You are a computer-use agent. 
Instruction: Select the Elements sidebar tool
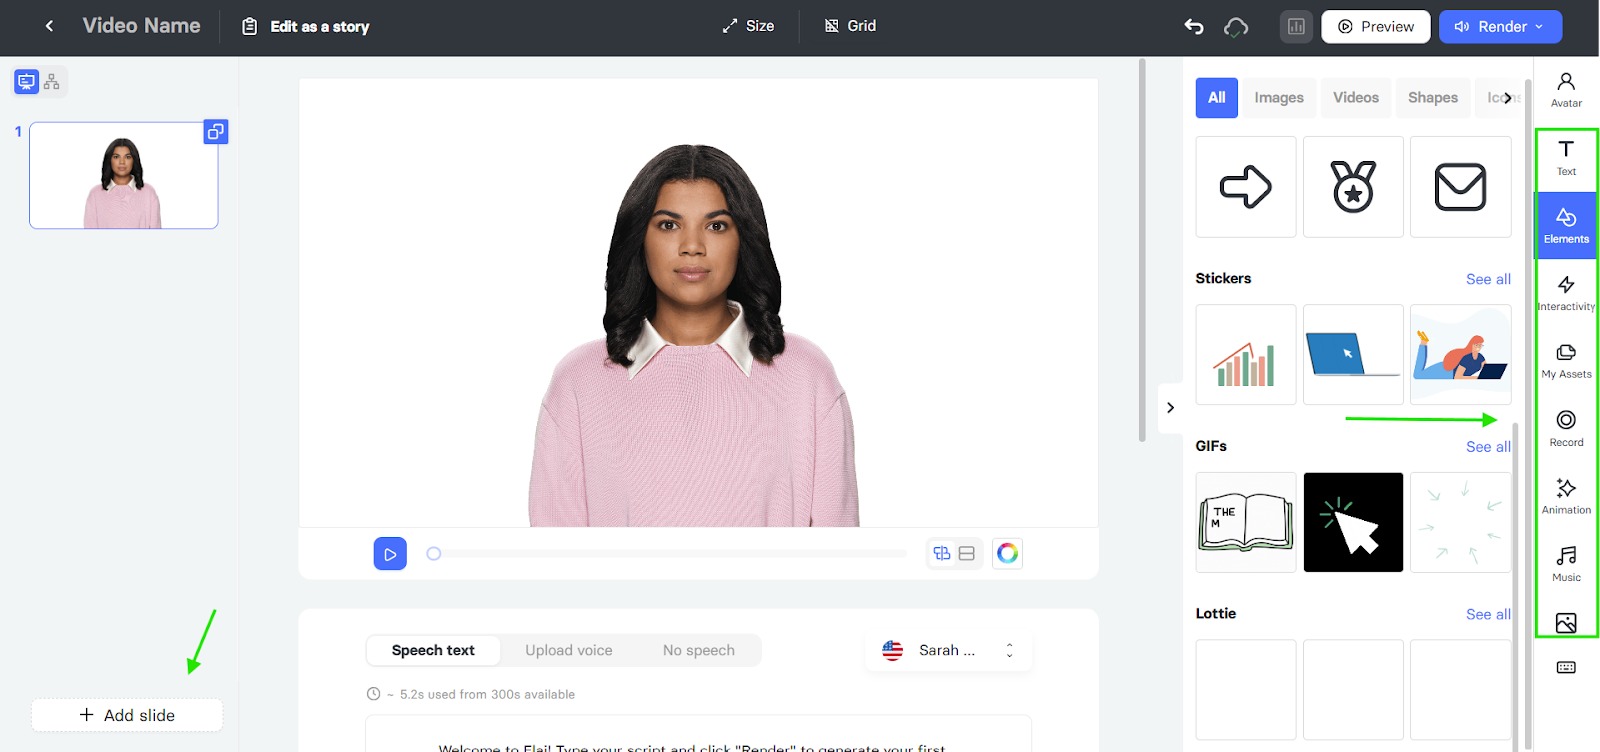click(1566, 225)
